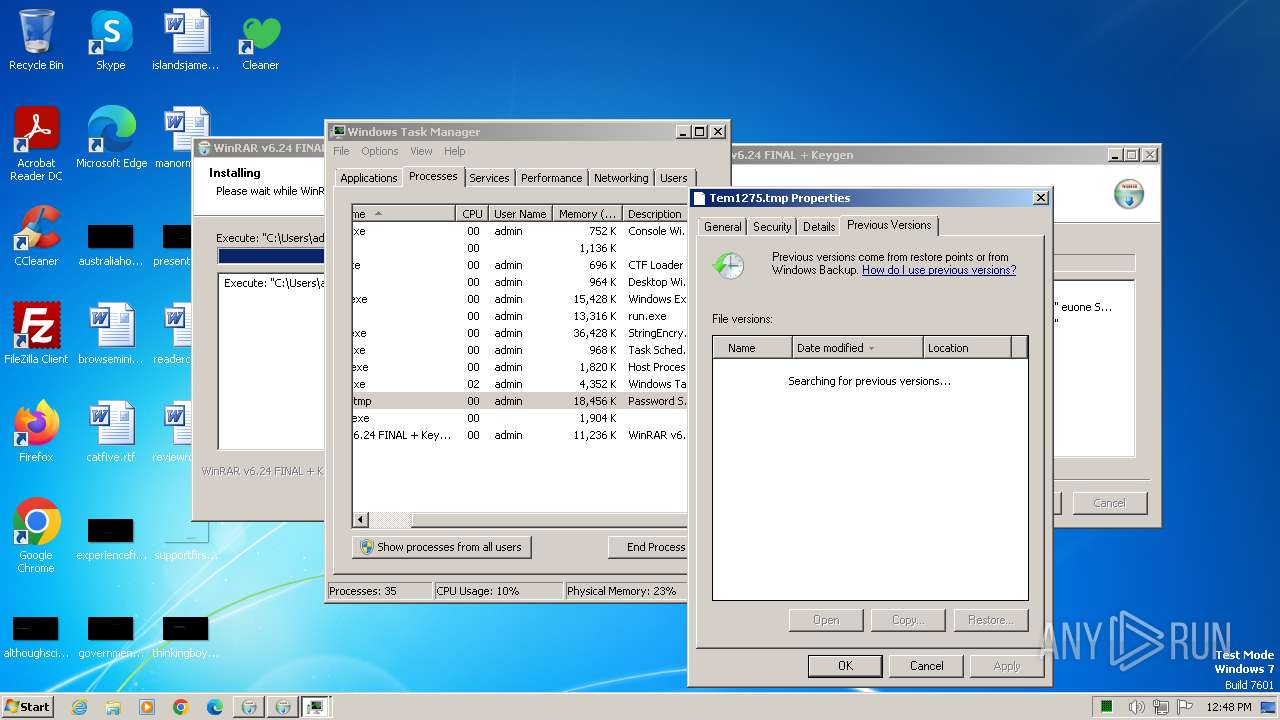1280x720 pixels.
Task: Open 'How do I use previous versions?' link
Action: coord(939,270)
